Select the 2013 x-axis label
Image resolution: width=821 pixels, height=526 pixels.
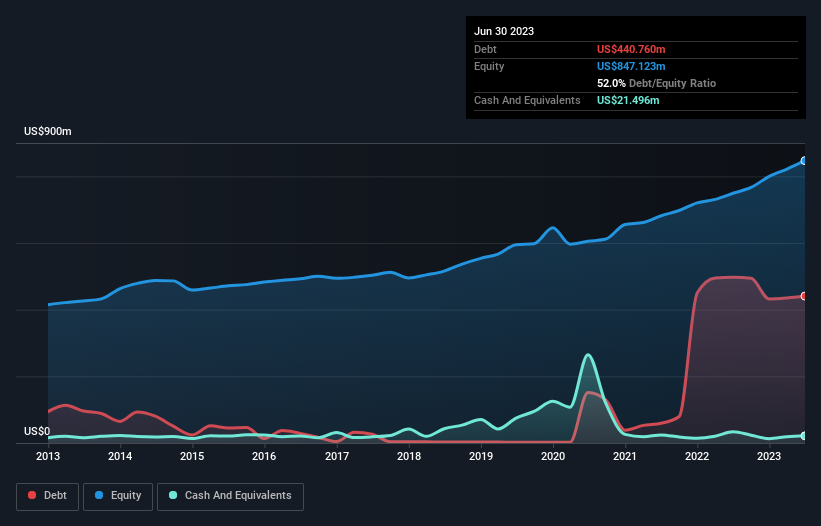pos(48,456)
